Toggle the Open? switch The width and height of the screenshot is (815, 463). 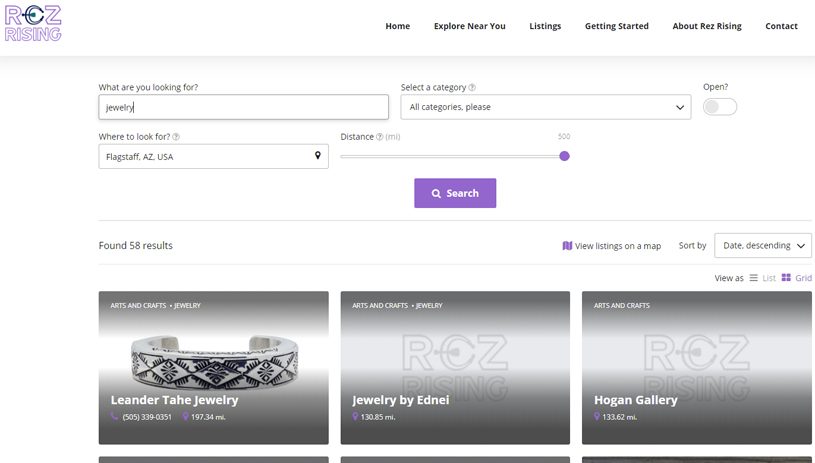720,107
